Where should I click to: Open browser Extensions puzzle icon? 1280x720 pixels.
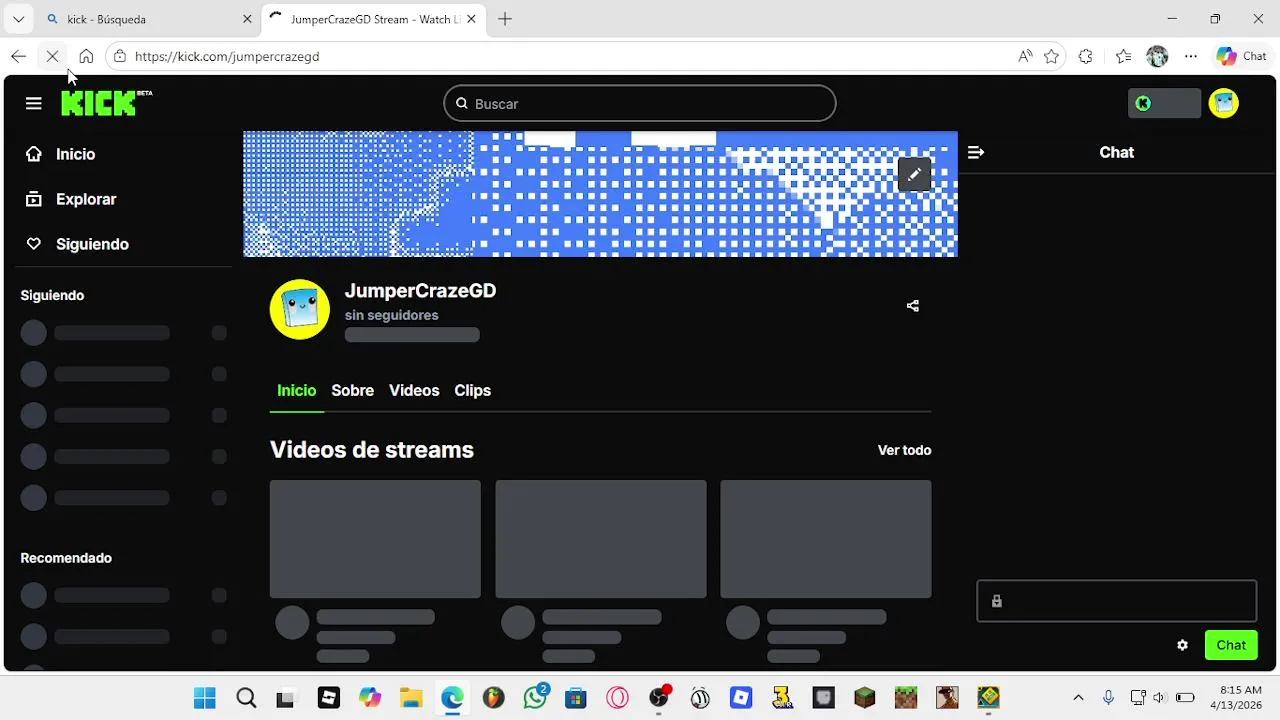pyautogui.click(x=1086, y=56)
